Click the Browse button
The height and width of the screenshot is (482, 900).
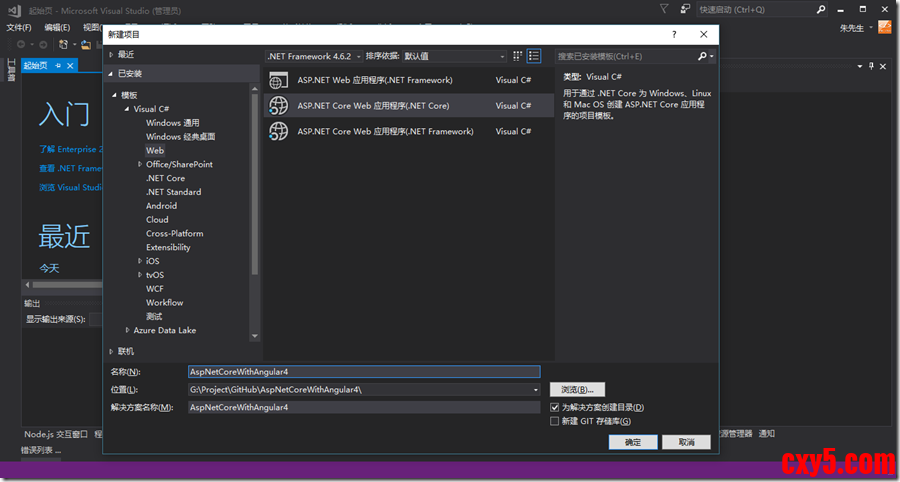coord(577,390)
